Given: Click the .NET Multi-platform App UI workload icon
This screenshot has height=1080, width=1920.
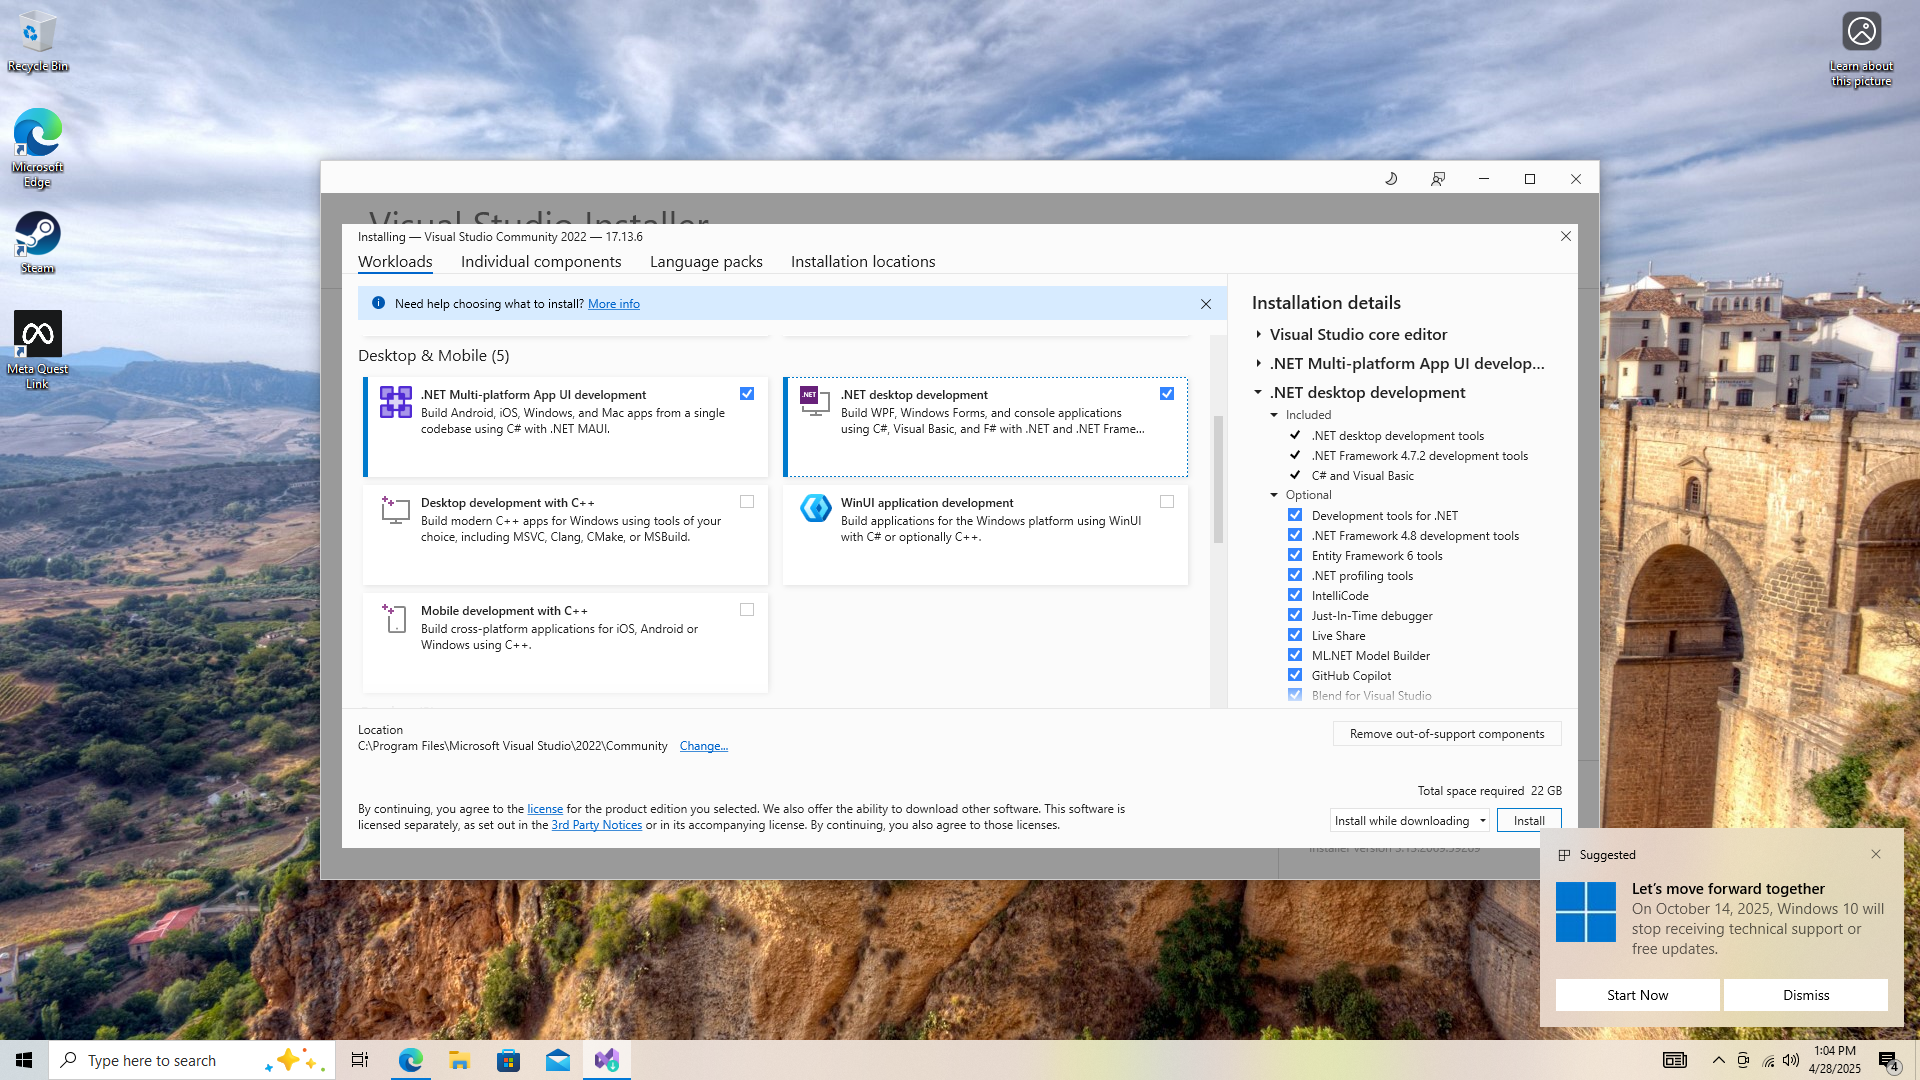Looking at the screenshot, I should pos(396,402).
